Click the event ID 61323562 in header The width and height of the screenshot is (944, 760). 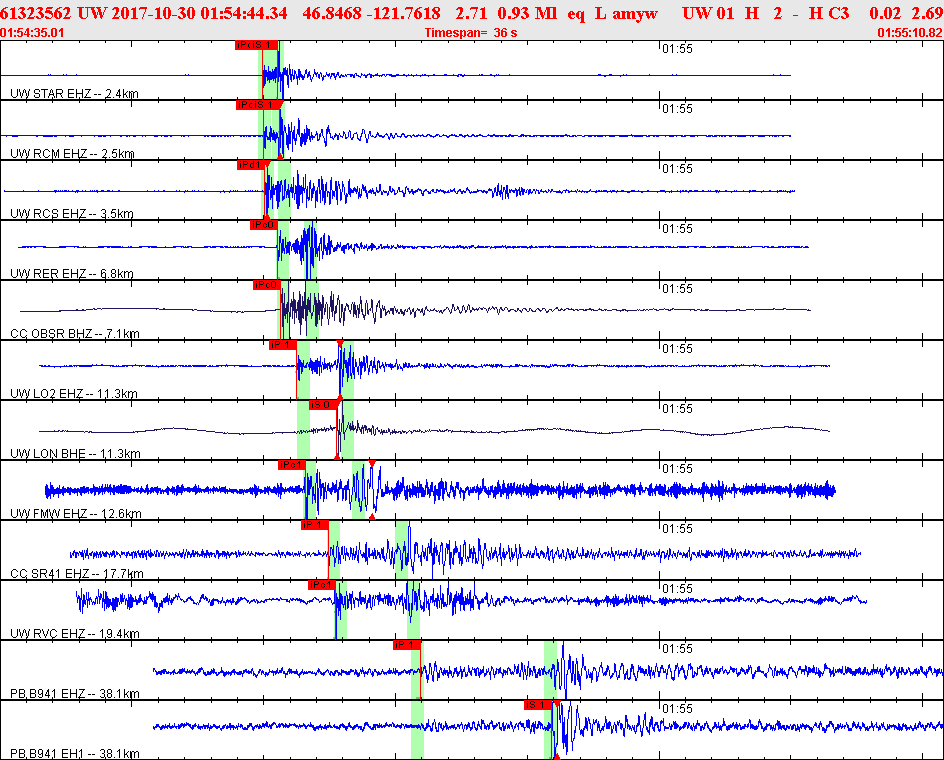coord(36,13)
